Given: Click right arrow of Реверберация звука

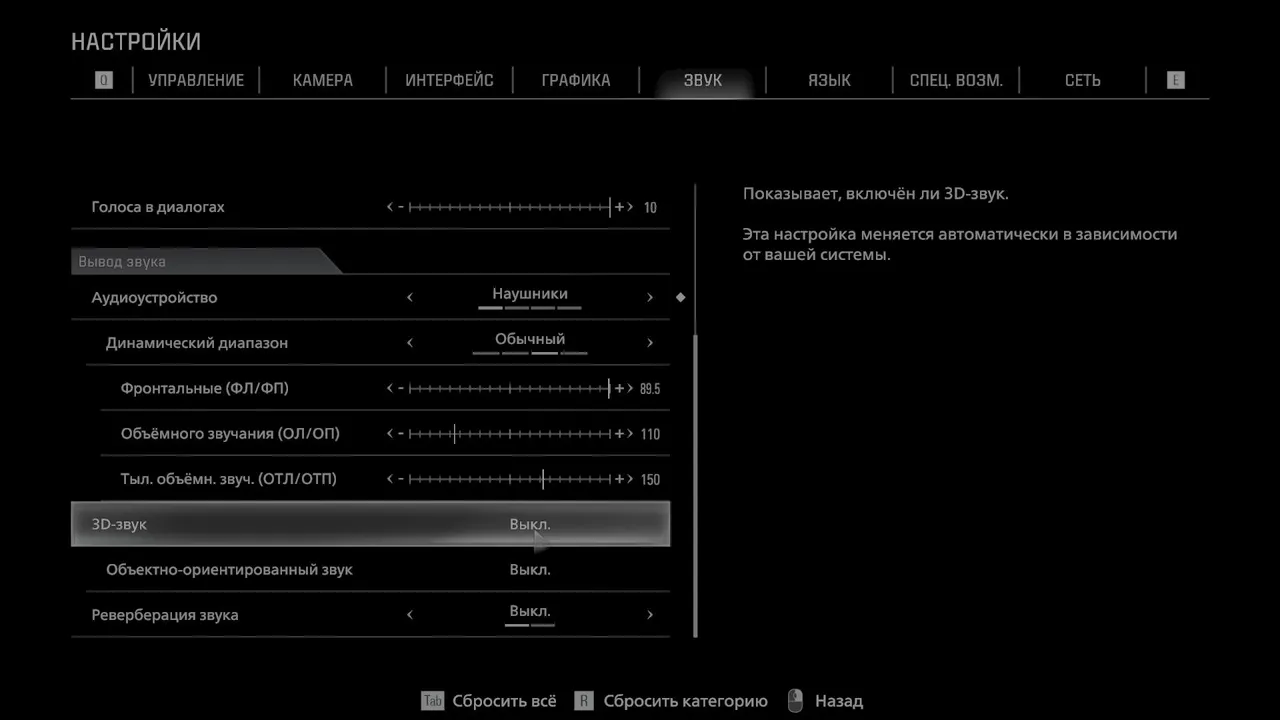Looking at the screenshot, I should pyautogui.click(x=650, y=614).
